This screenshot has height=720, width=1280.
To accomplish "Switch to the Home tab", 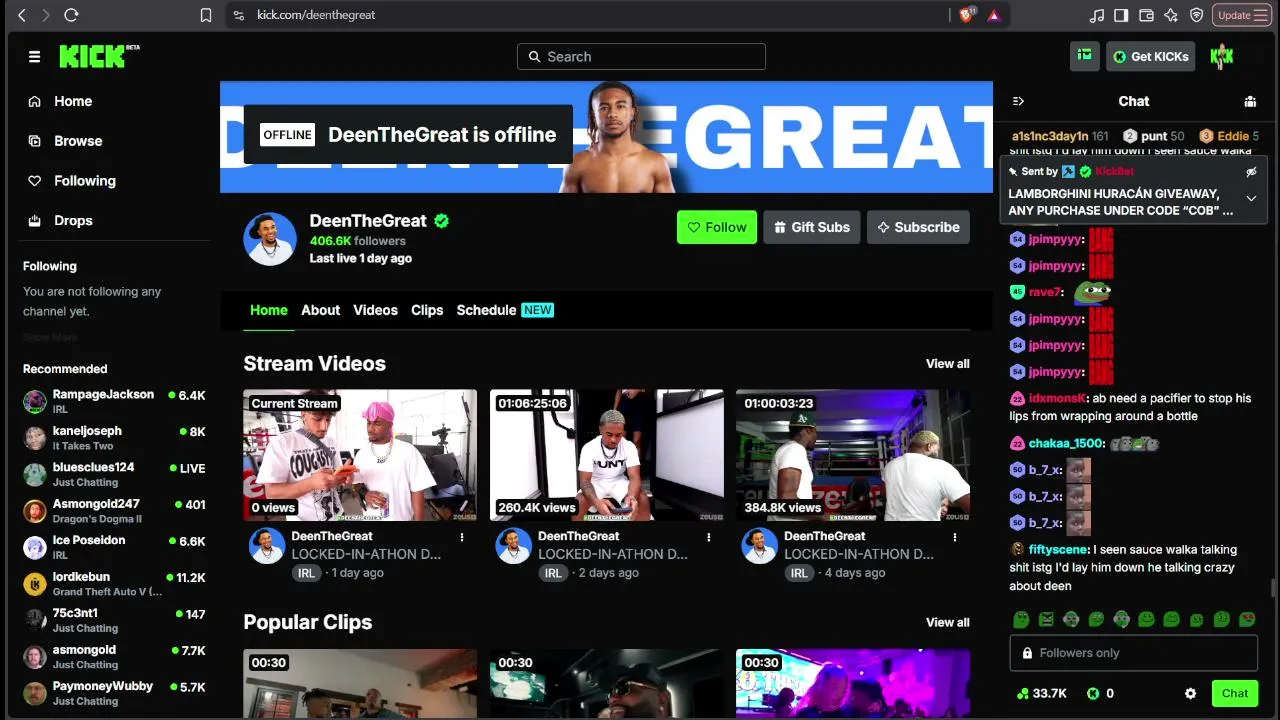I will pyautogui.click(x=269, y=310).
